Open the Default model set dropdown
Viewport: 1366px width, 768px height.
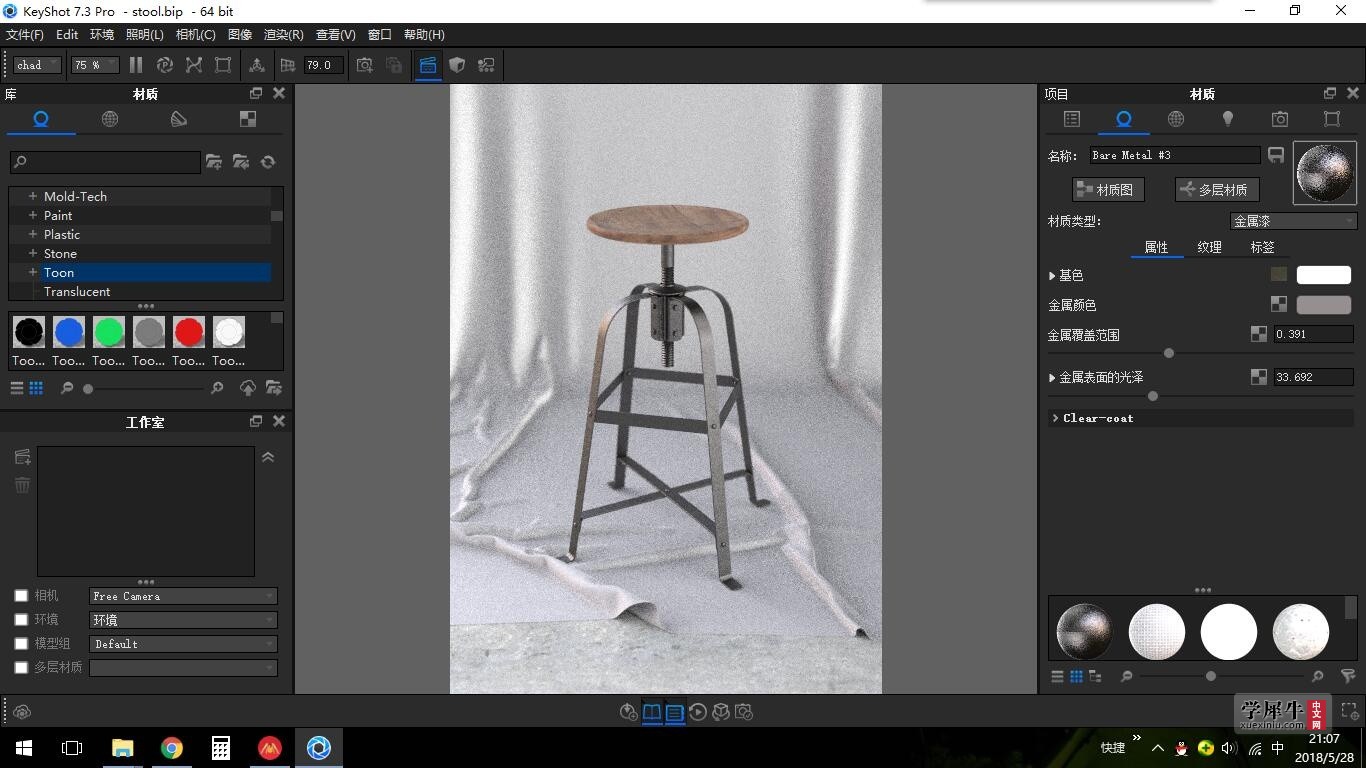[x=183, y=644]
